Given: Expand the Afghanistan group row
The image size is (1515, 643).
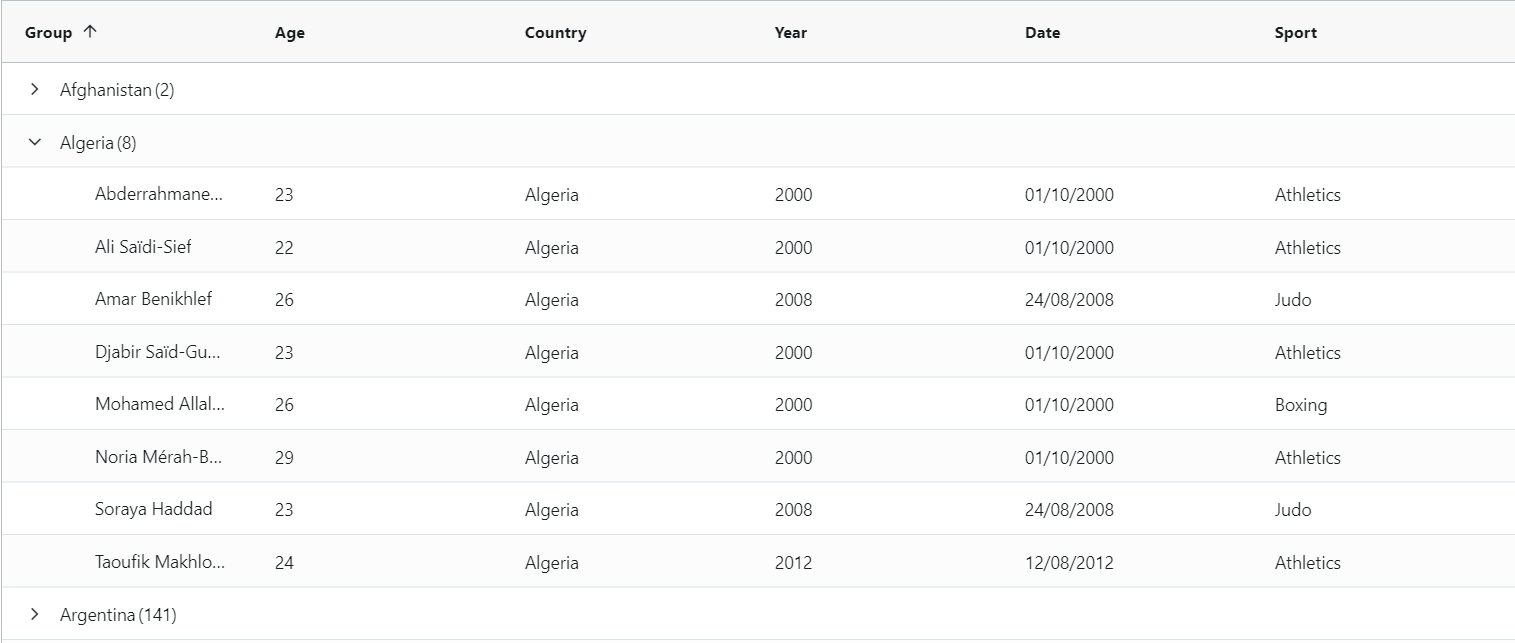Looking at the screenshot, I should 35,90.
